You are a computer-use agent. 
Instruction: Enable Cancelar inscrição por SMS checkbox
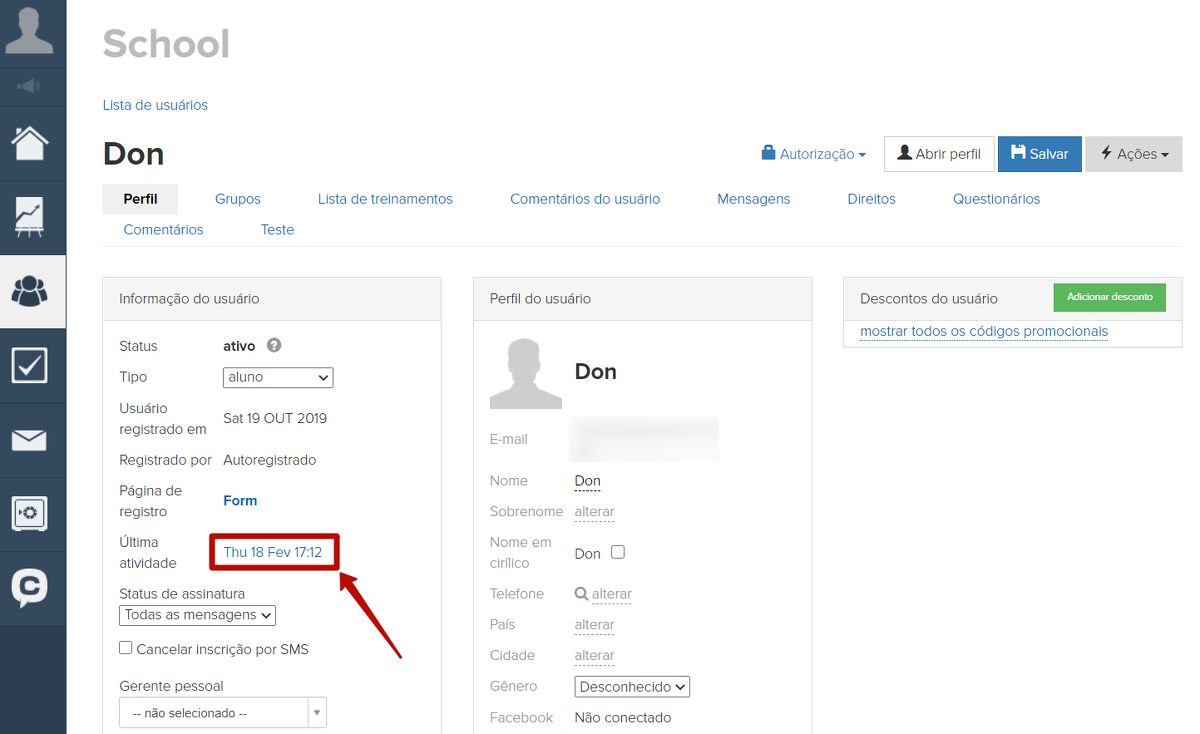pyautogui.click(x=126, y=648)
